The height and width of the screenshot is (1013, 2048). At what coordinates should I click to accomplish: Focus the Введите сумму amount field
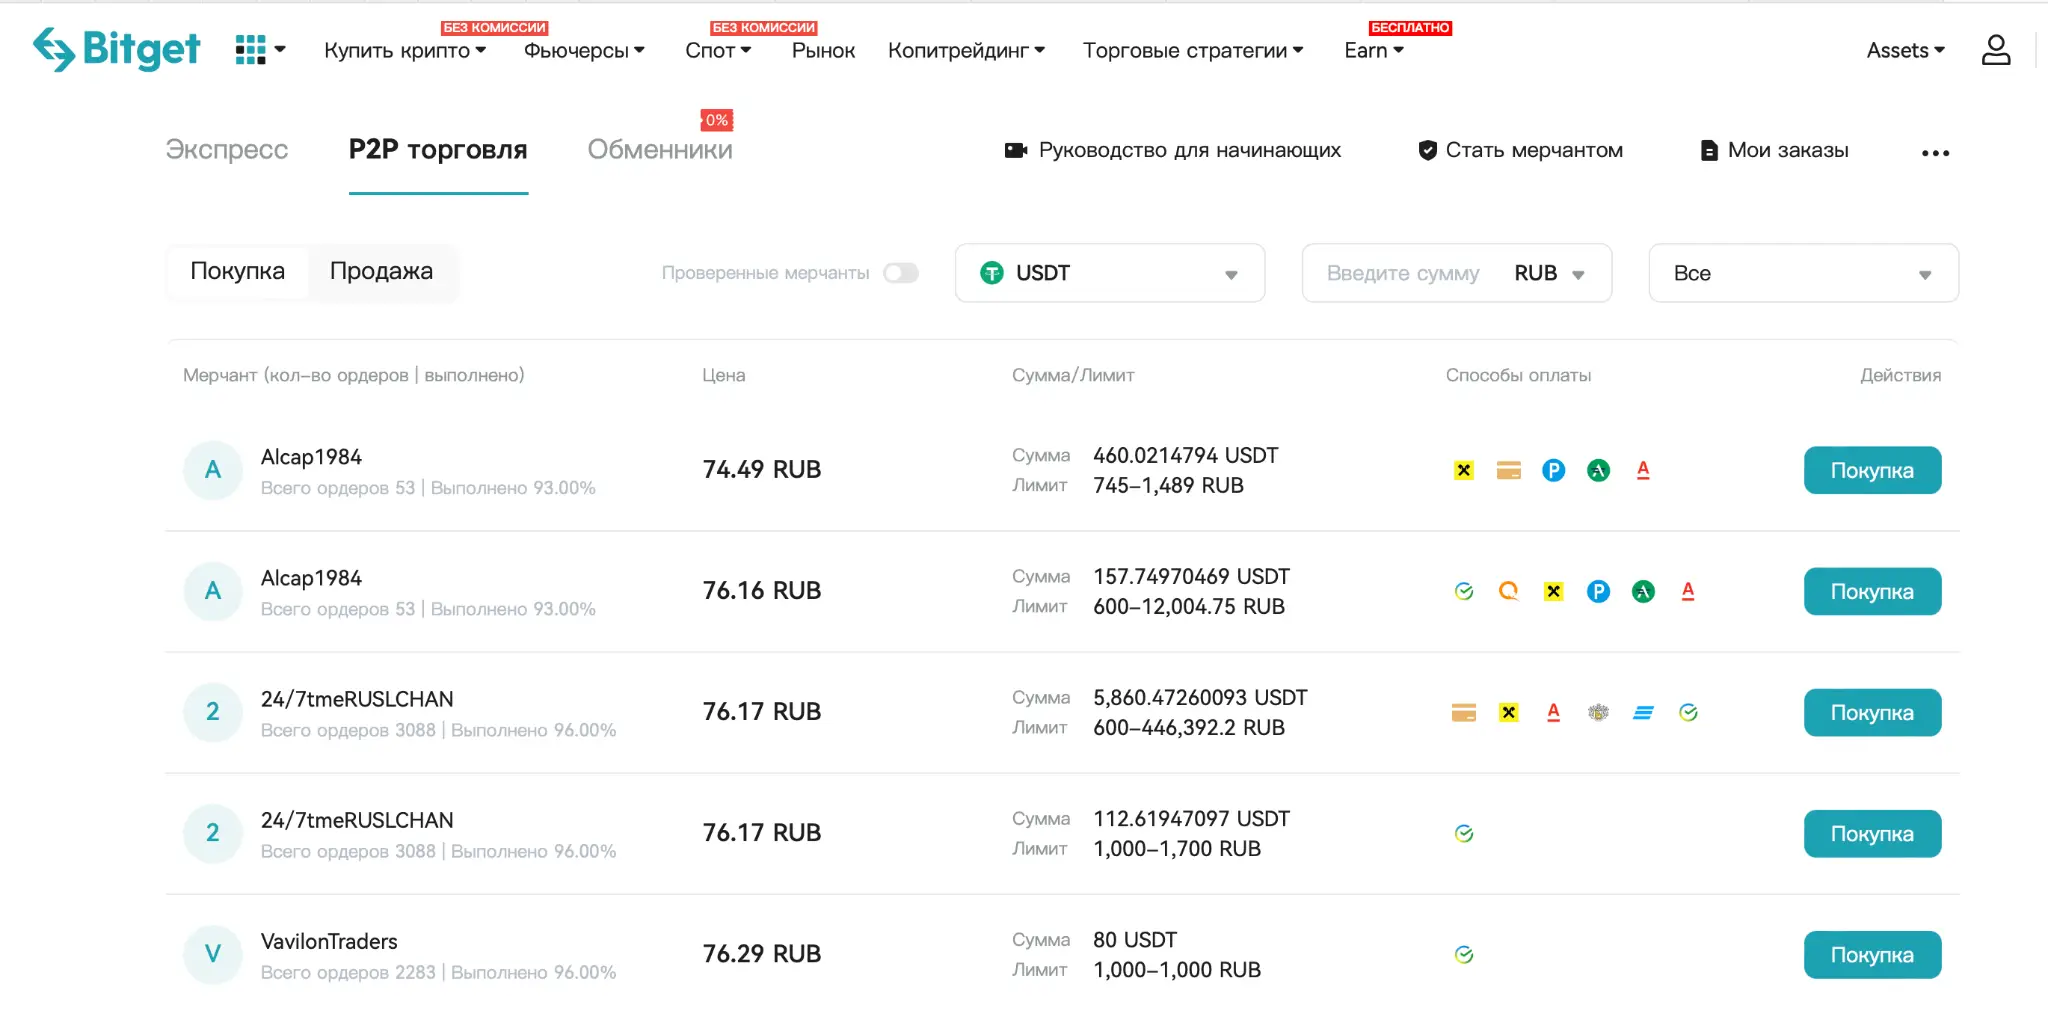[x=1403, y=273]
